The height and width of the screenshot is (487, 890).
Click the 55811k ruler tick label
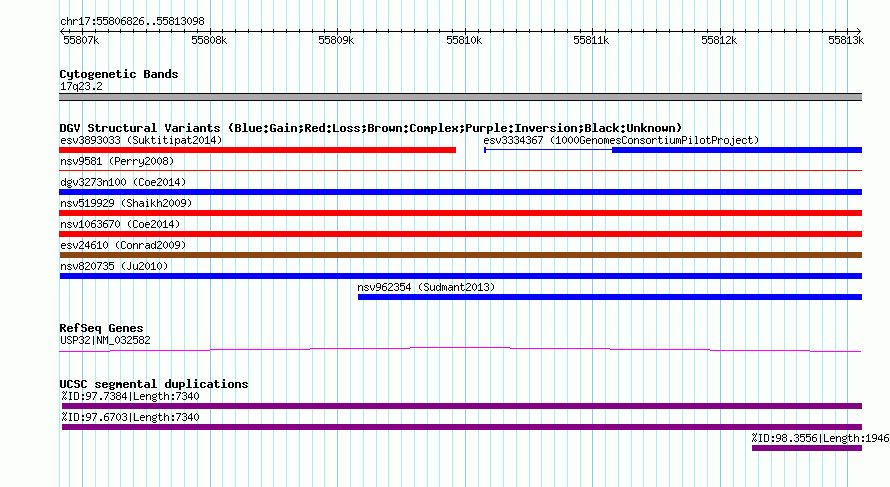(591, 40)
